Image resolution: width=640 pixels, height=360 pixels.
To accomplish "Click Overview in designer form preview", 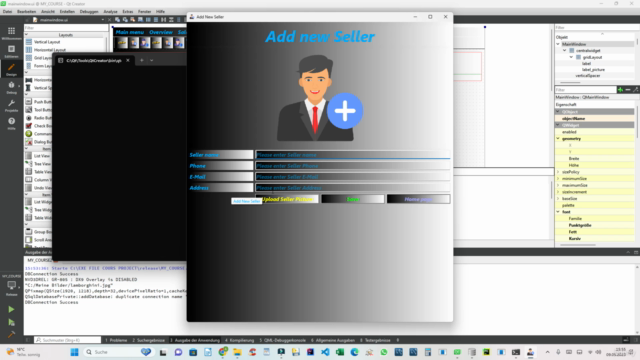I will click(161, 32).
